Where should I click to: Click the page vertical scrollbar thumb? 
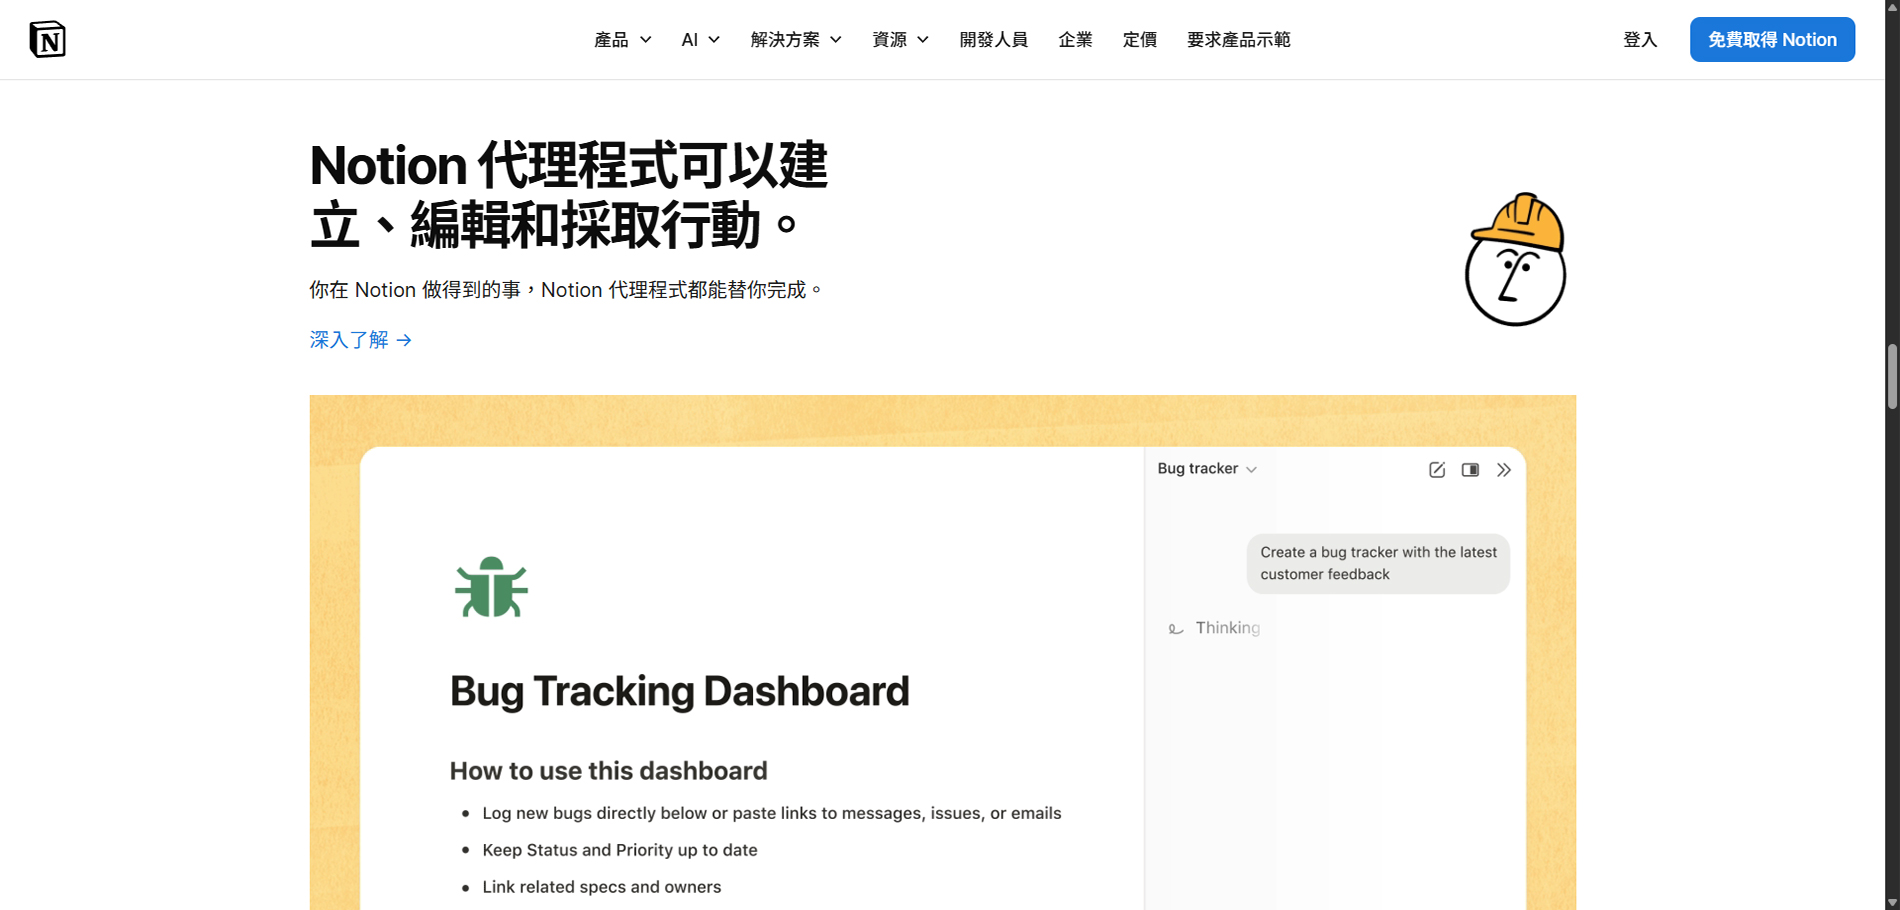click(x=1892, y=377)
